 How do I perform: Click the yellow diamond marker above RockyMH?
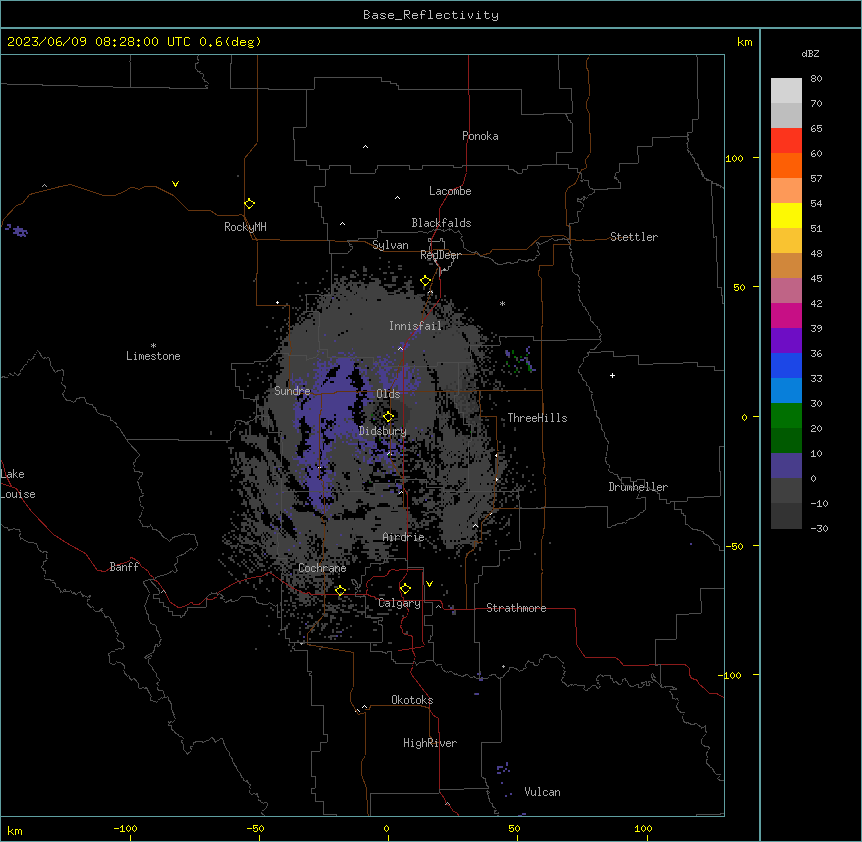(x=250, y=204)
